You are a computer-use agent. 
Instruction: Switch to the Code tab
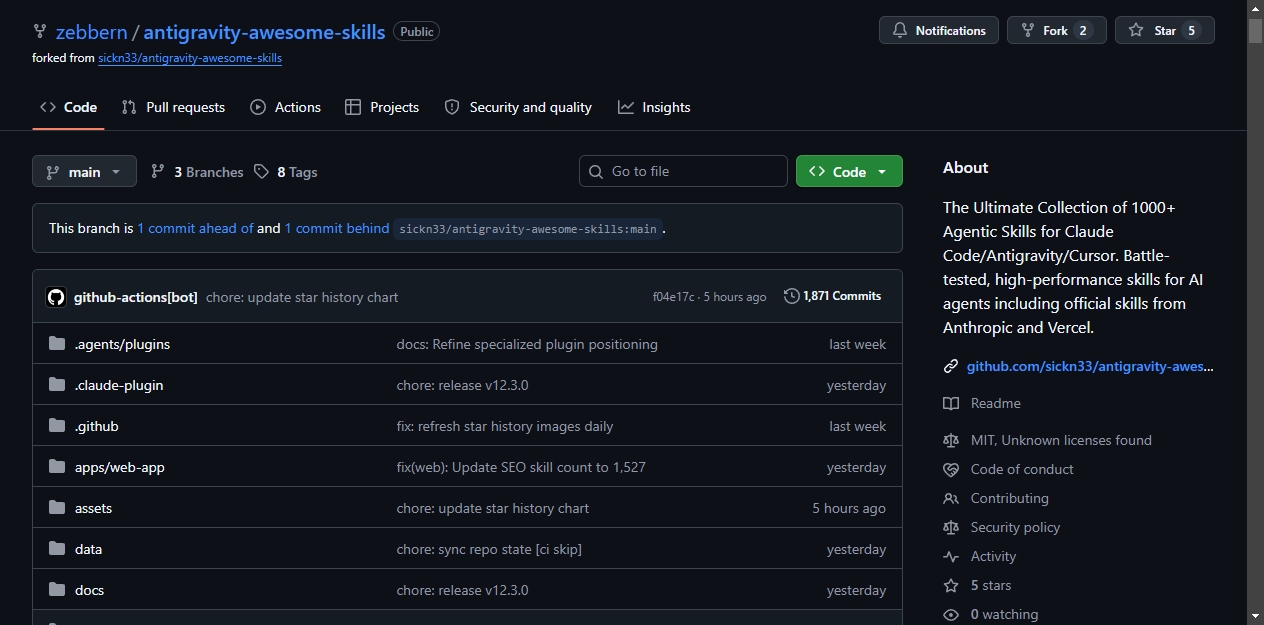68,107
